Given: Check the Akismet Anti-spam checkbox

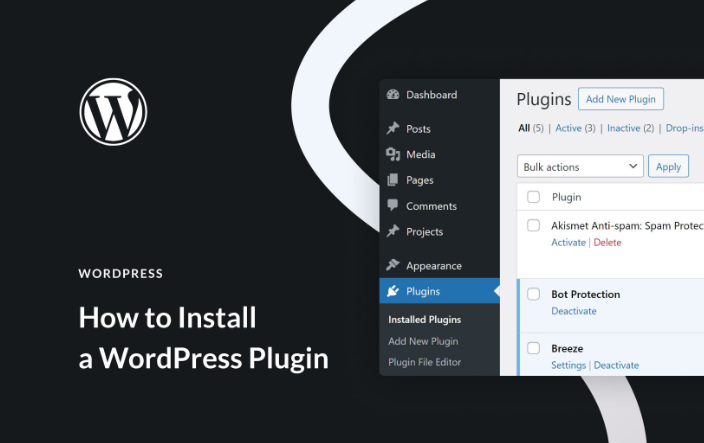Looking at the screenshot, I should (x=533, y=225).
